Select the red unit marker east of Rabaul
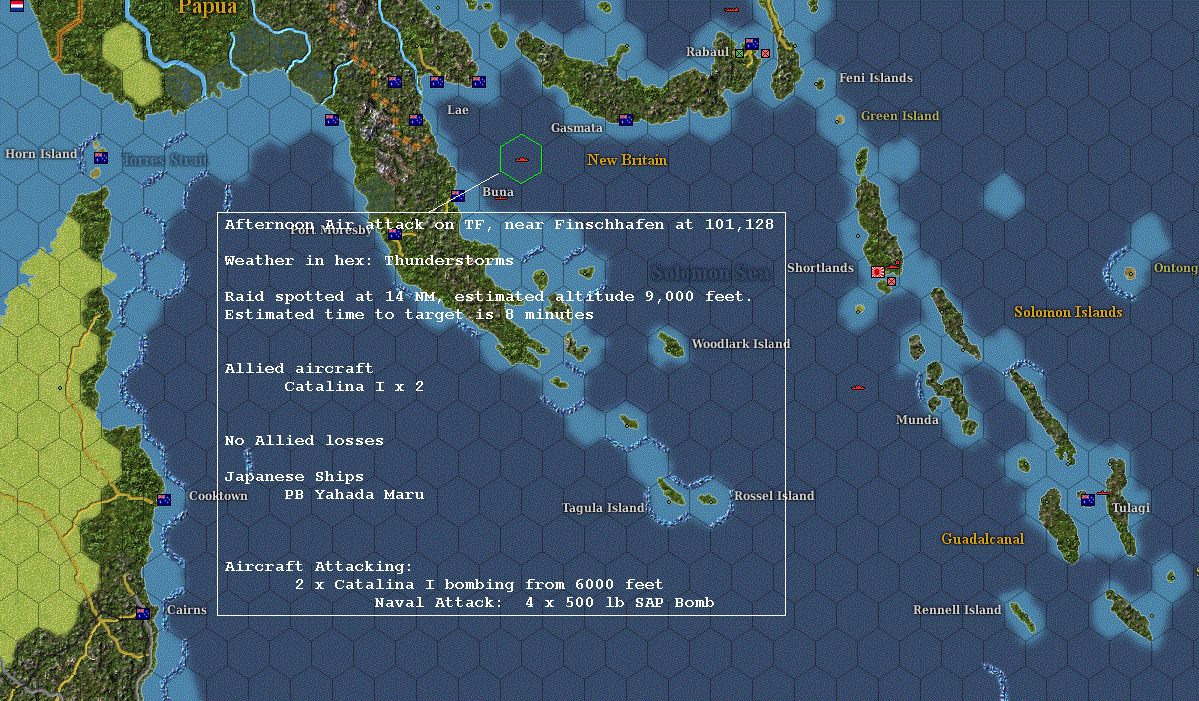Viewport: 1199px width, 701px height. (x=765, y=54)
